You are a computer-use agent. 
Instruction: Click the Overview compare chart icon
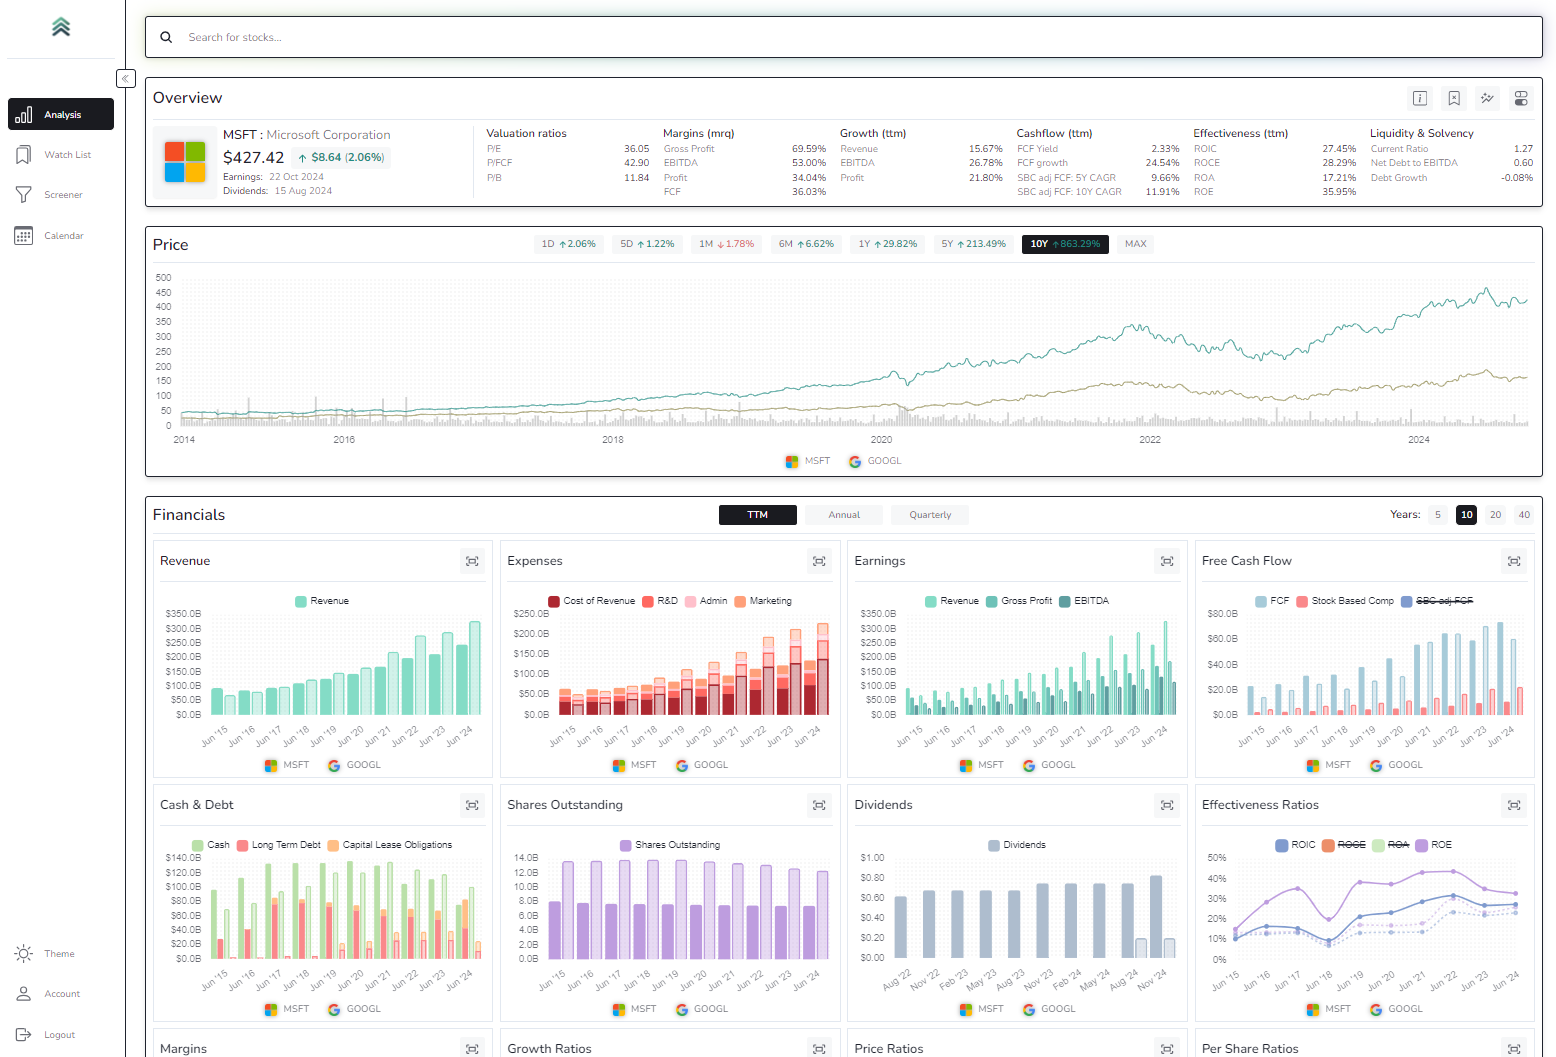pyautogui.click(x=1487, y=98)
